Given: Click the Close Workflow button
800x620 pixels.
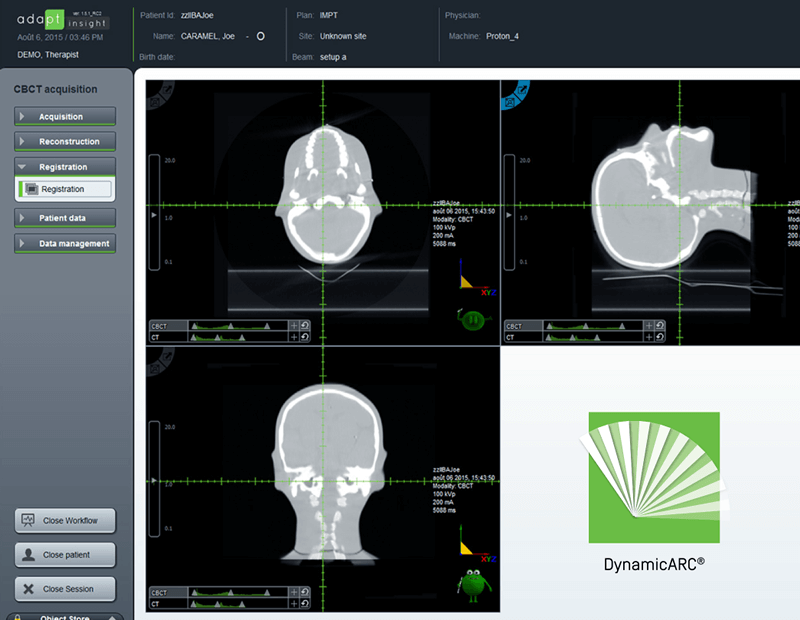Looking at the screenshot, I should (x=65, y=520).
